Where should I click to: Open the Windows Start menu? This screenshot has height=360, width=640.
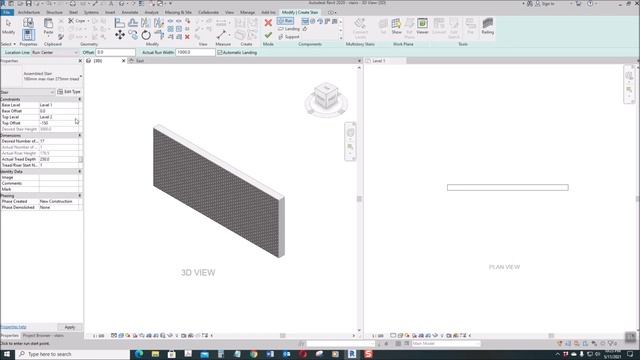tap(7, 354)
